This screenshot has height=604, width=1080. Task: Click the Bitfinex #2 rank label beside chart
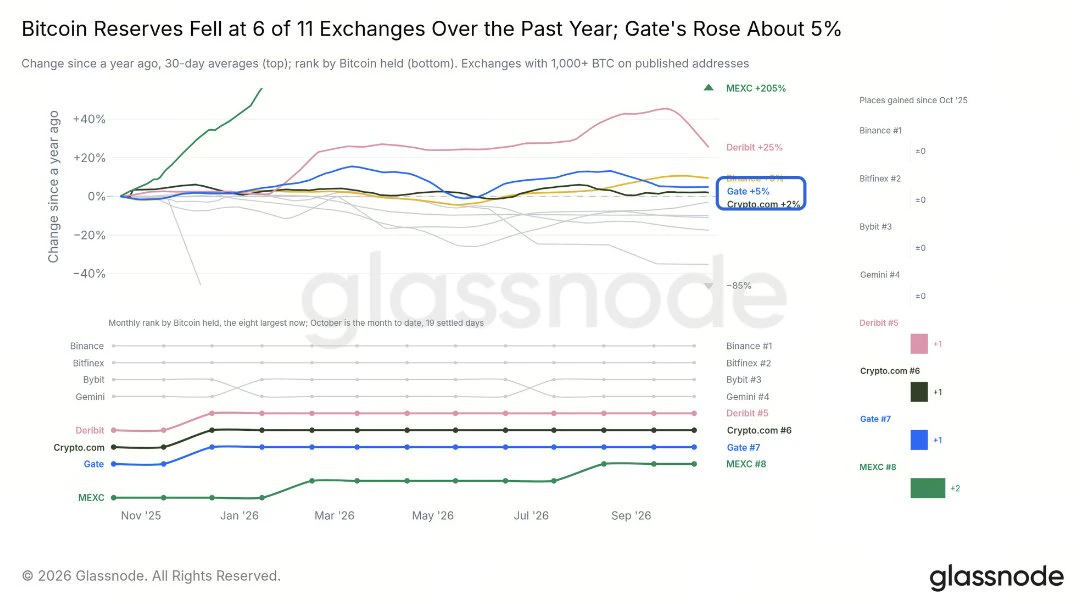tap(749, 363)
